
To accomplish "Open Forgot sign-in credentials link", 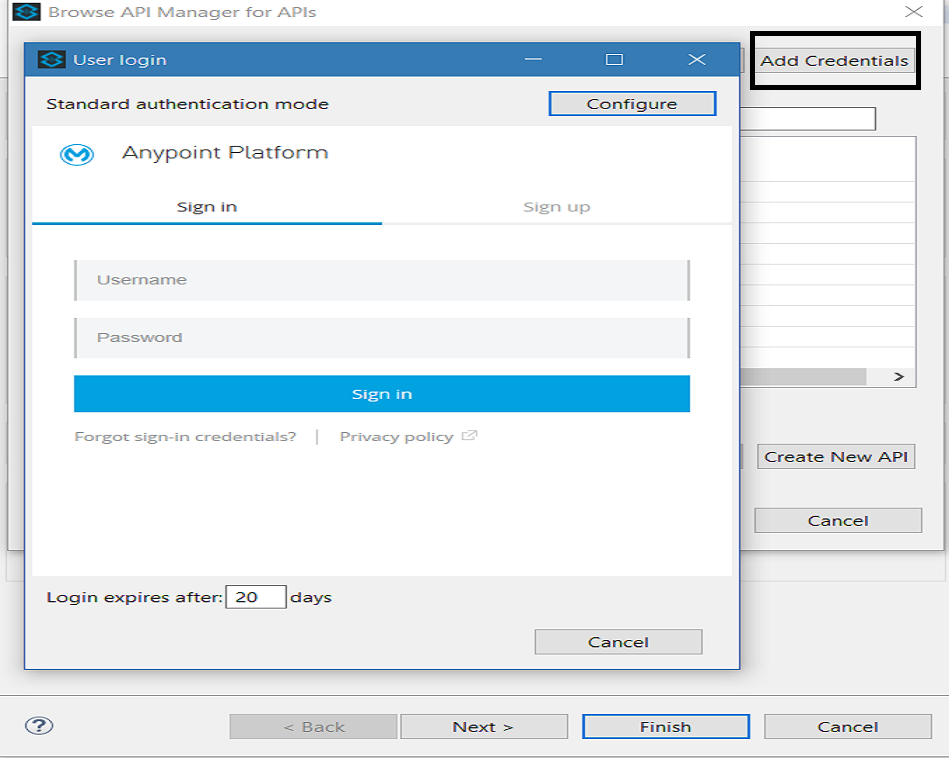I will click(x=185, y=437).
